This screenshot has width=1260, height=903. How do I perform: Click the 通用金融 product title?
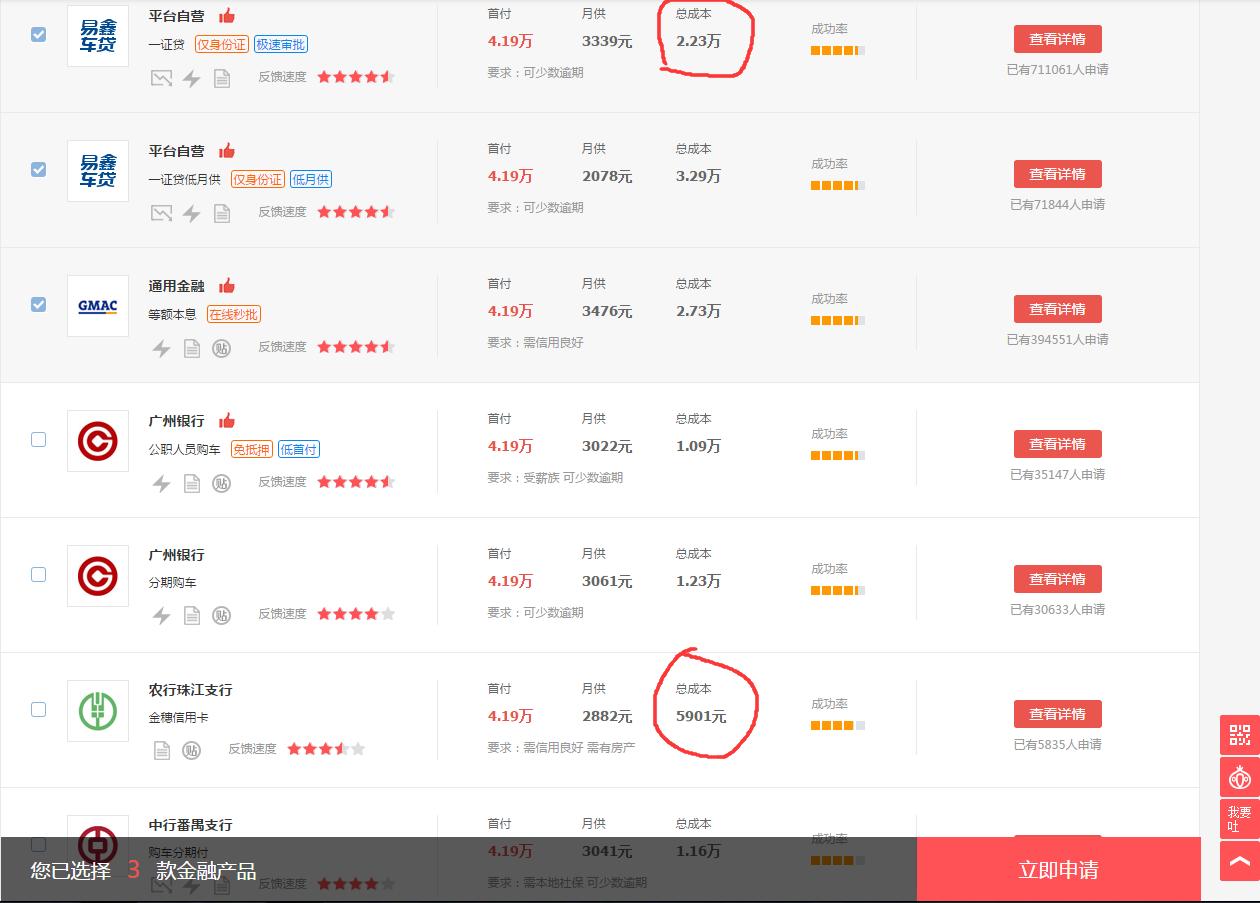point(176,286)
